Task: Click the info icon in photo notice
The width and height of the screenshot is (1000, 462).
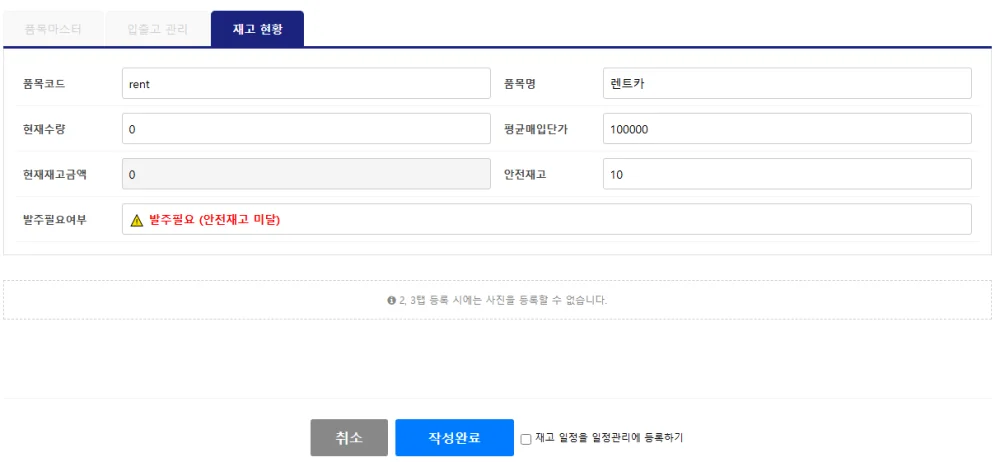Action: click(392, 300)
